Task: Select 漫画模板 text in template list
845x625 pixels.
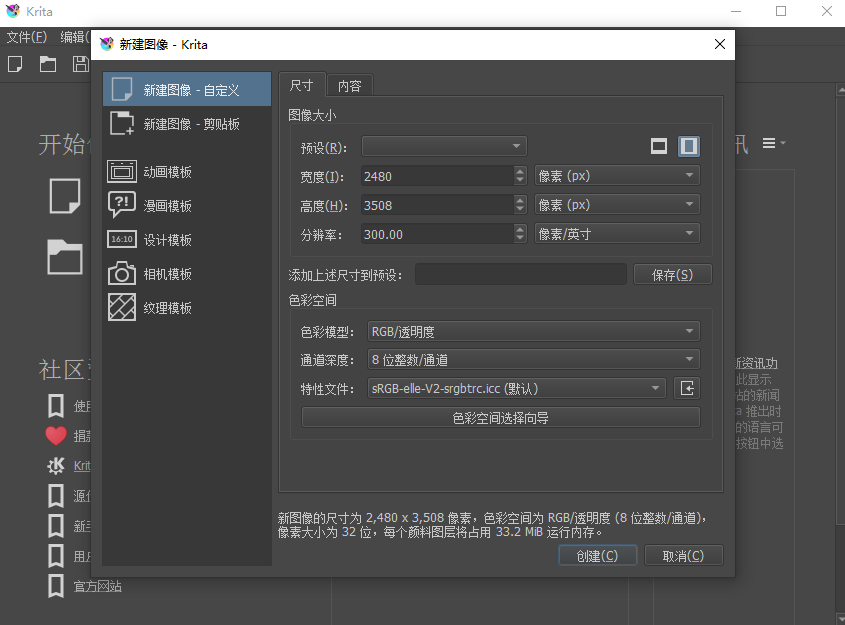Action: click(x=168, y=206)
